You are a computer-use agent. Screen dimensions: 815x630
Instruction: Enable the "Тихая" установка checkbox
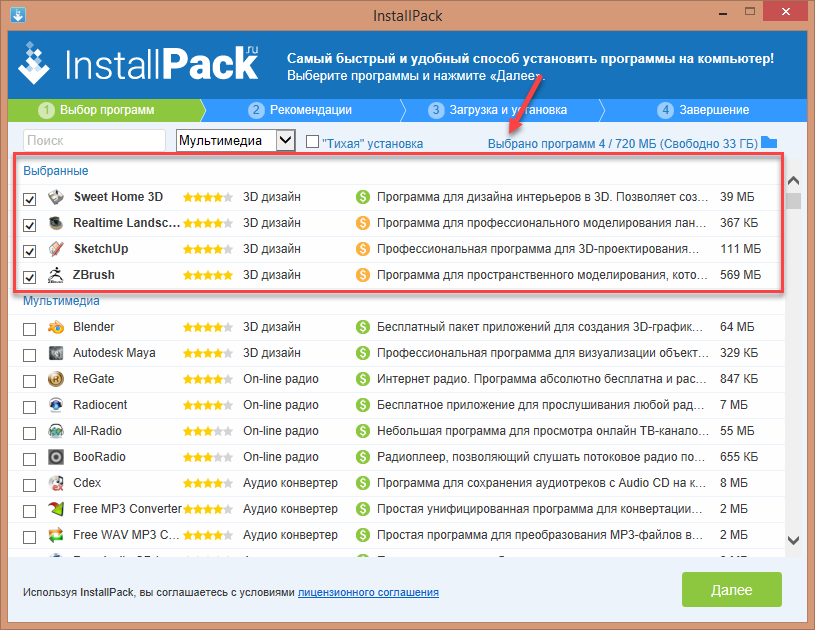pyautogui.click(x=313, y=142)
